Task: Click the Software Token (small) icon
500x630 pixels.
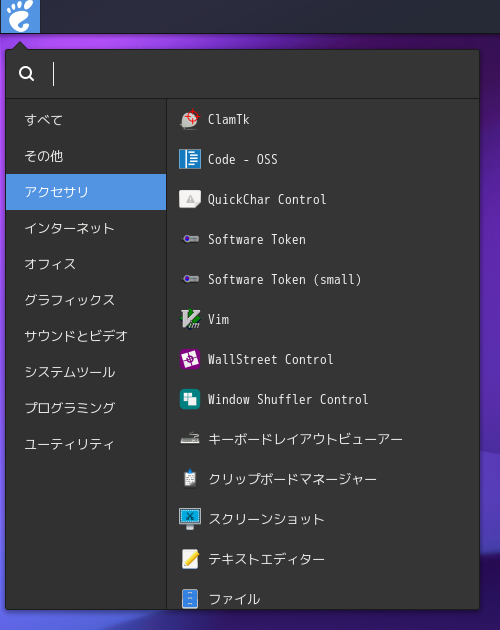Action: point(190,279)
